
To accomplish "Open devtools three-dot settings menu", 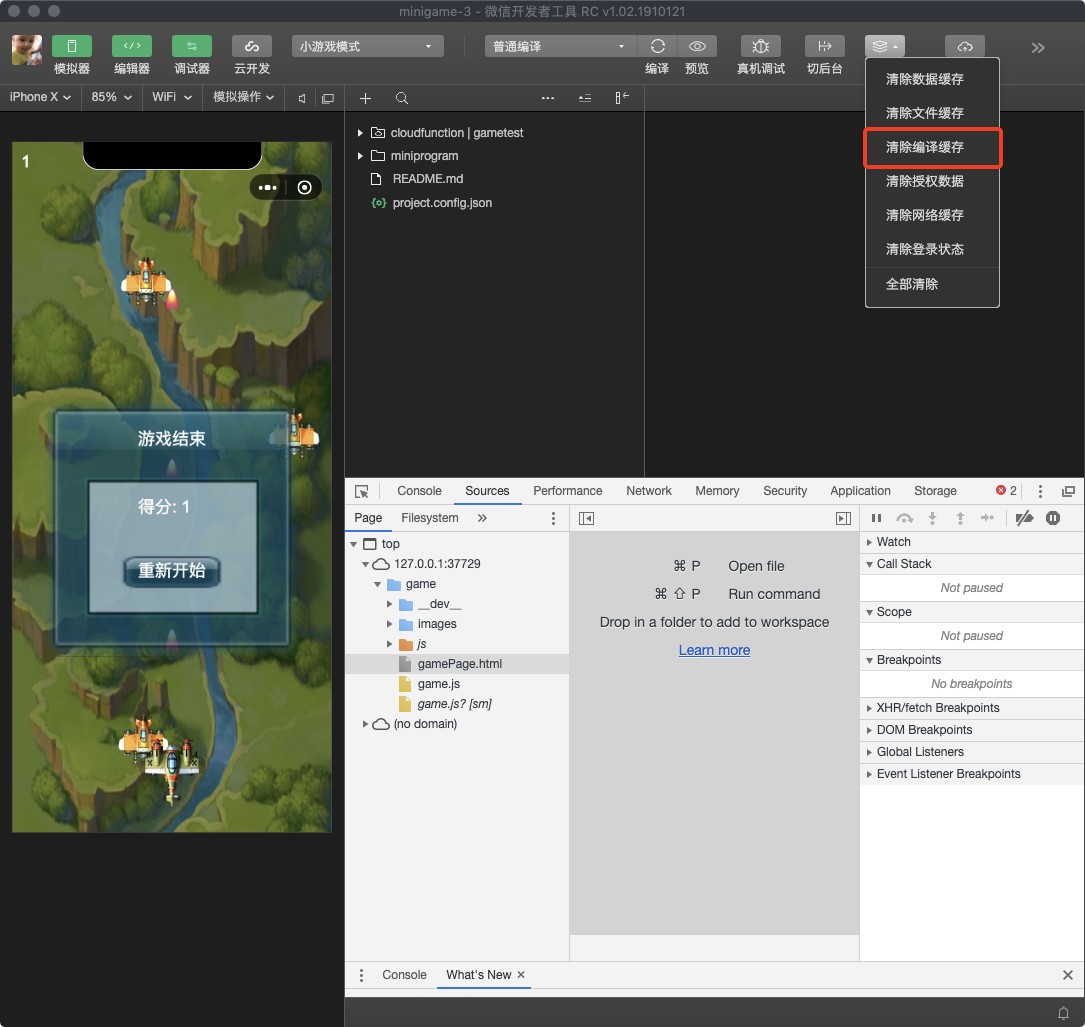I will 1040,491.
